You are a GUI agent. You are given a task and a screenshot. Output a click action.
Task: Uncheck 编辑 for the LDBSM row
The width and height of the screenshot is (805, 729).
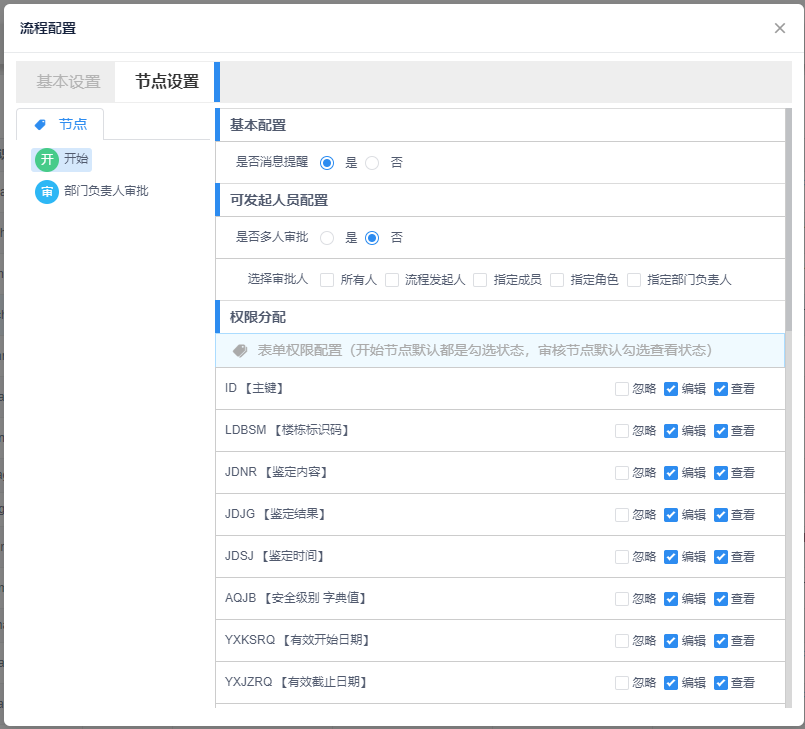coord(671,431)
